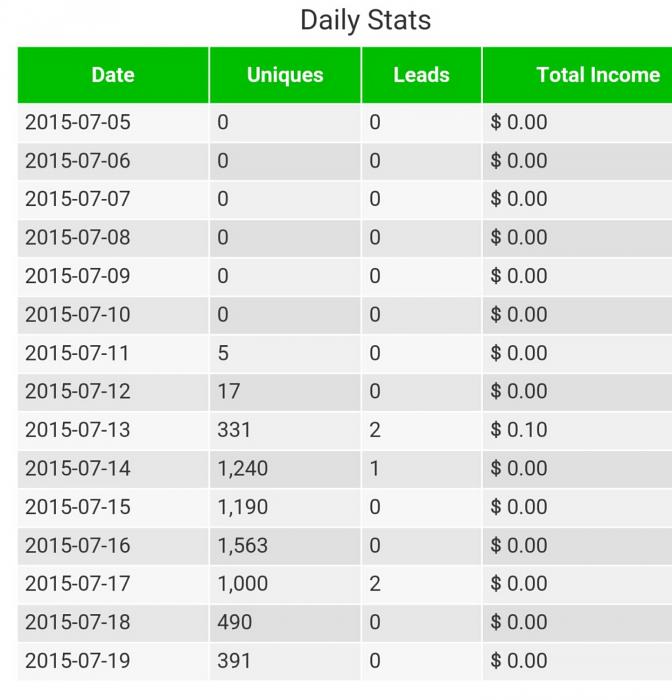Sort by the Uniques column header

[x=285, y=75]
